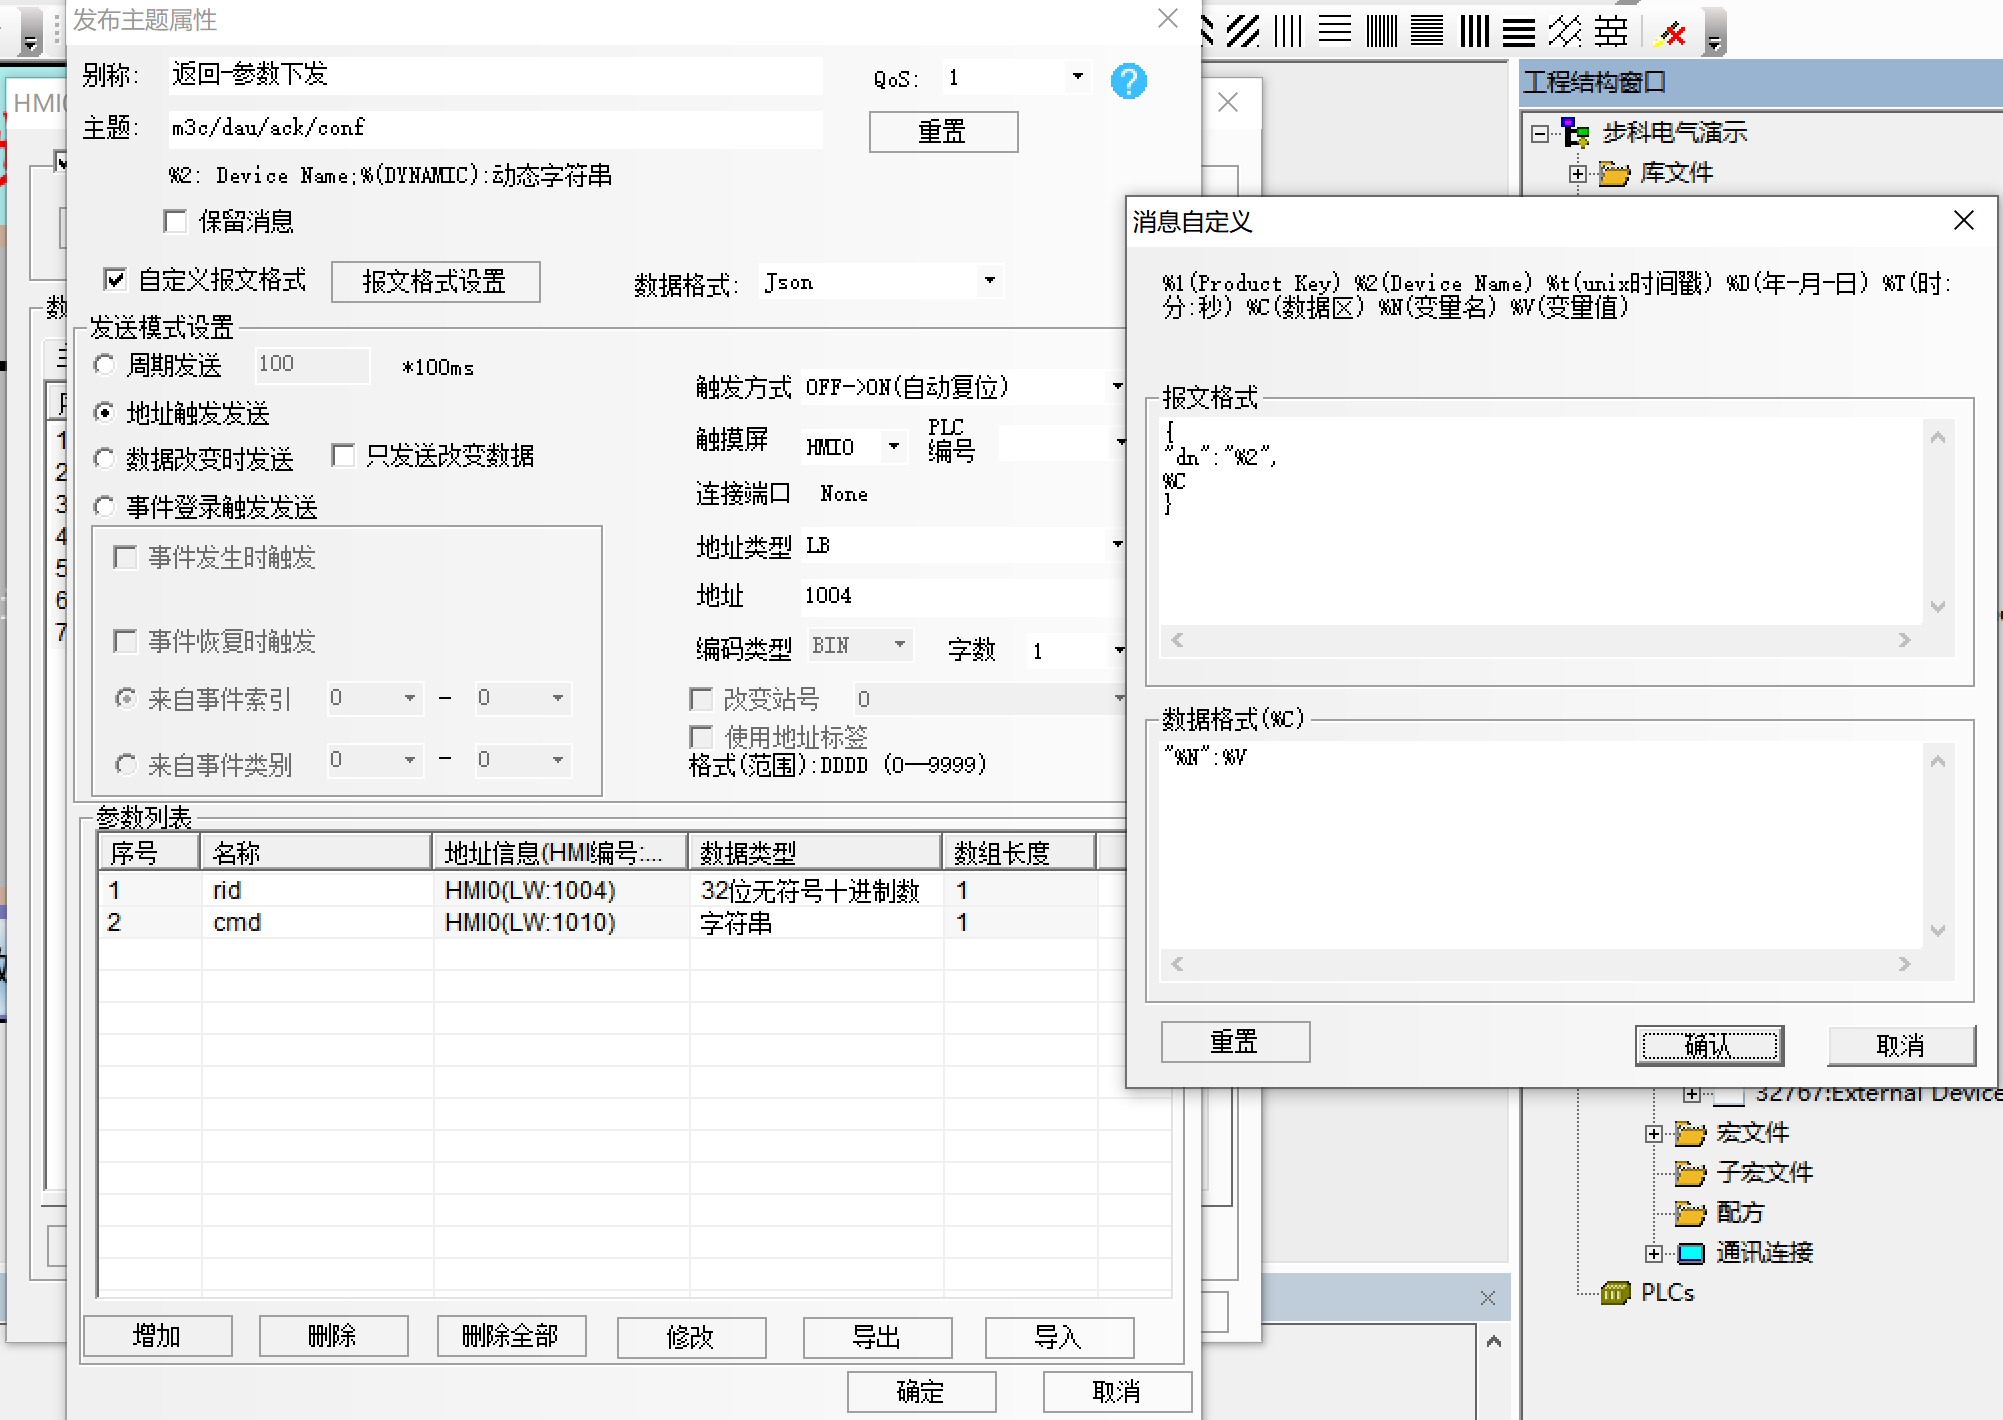Select the dense vertical lines fill pattern

(x=1382, y=31)
